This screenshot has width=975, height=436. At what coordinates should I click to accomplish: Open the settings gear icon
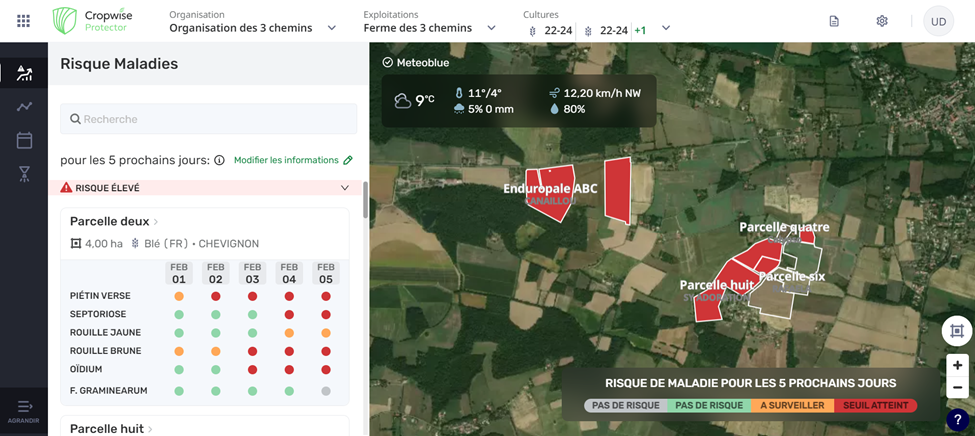881,21
